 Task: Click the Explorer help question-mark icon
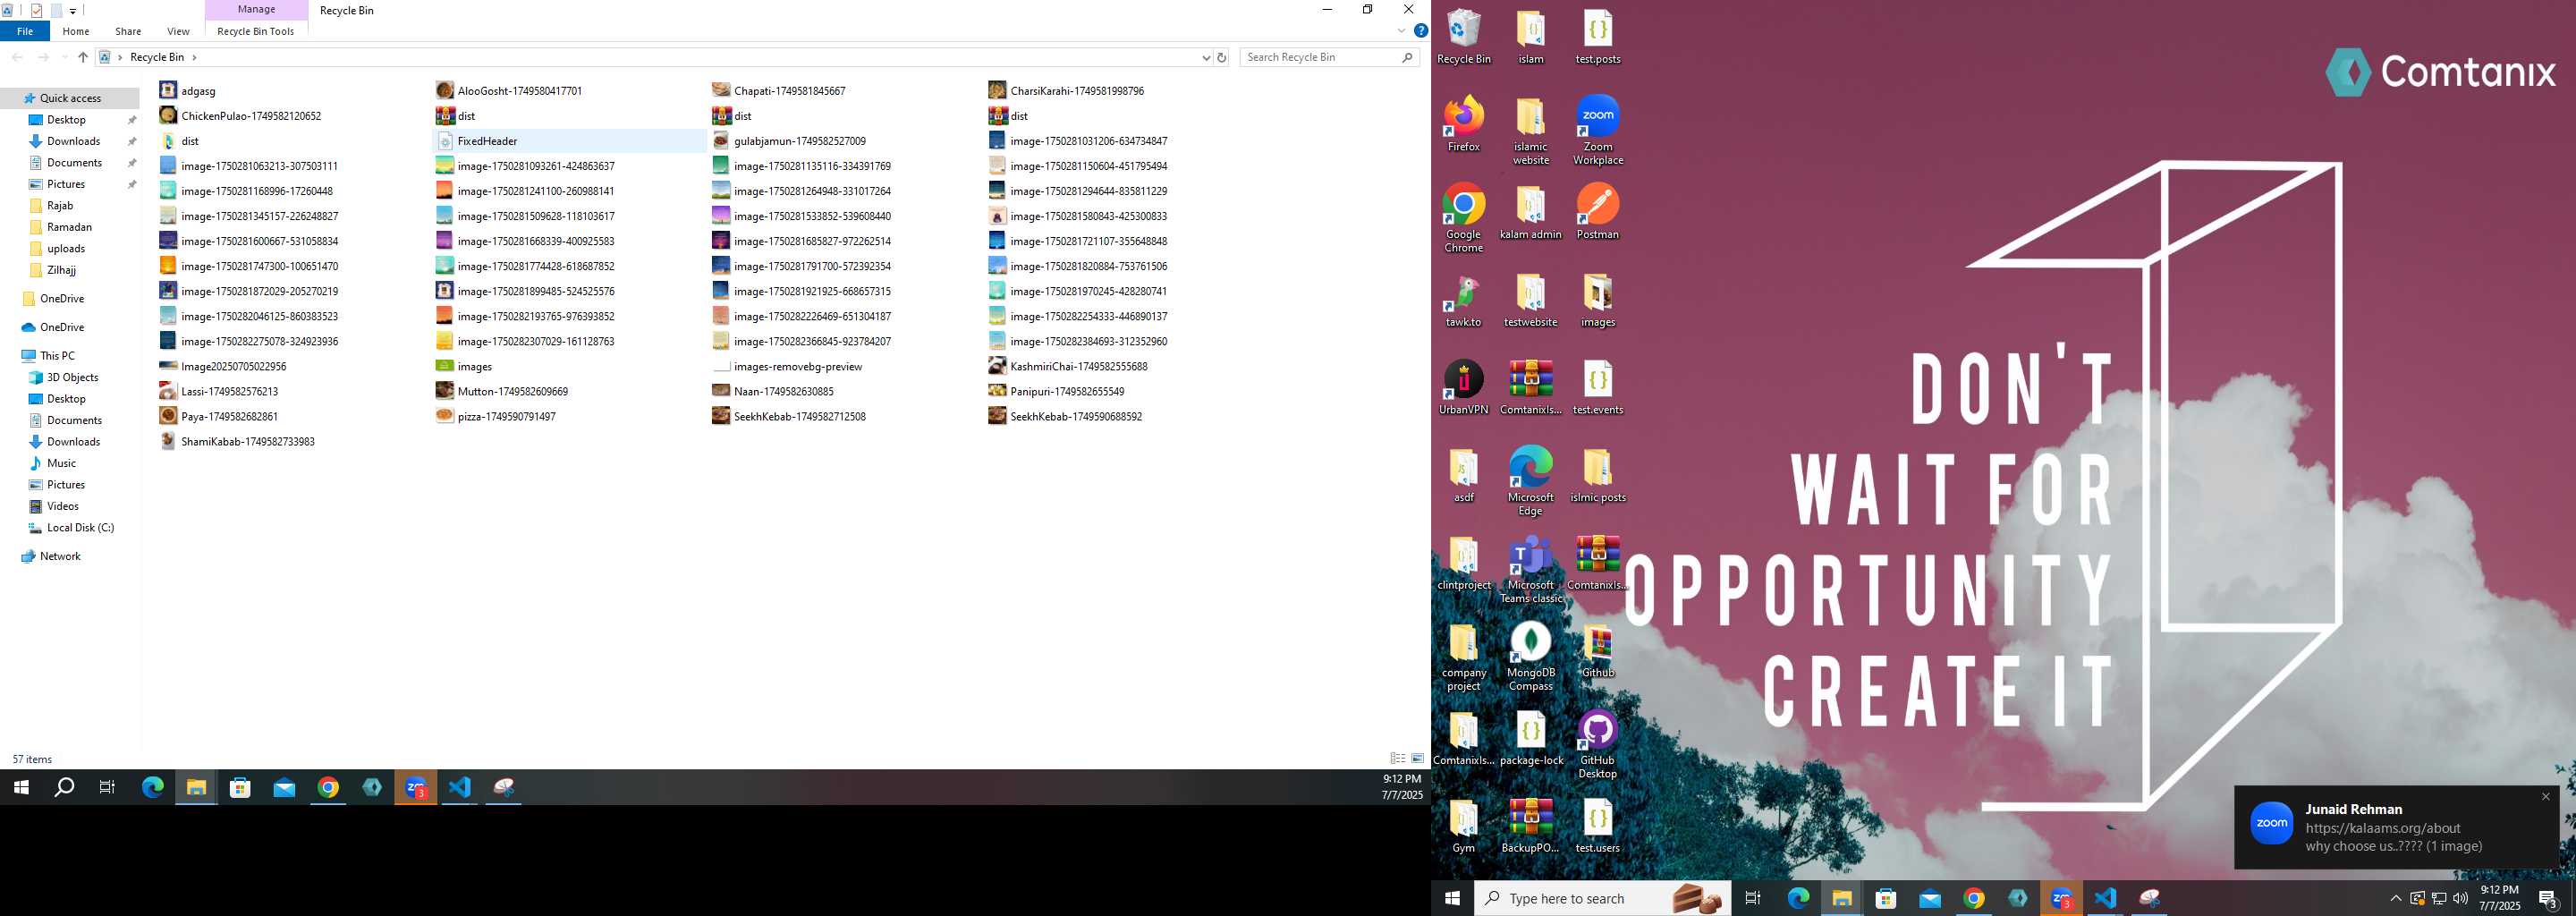pos(1420,31)
